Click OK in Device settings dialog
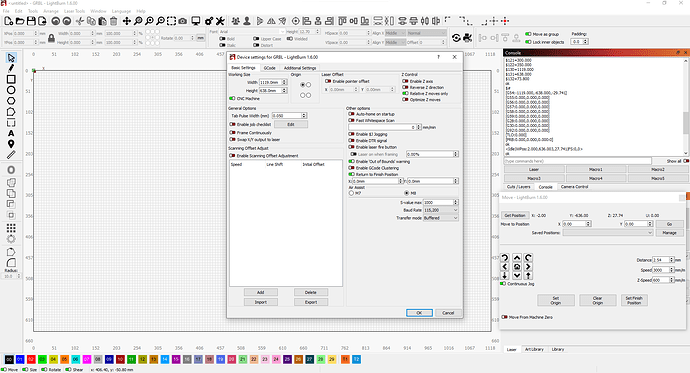 pyautogui.click(x=419, y=313)
